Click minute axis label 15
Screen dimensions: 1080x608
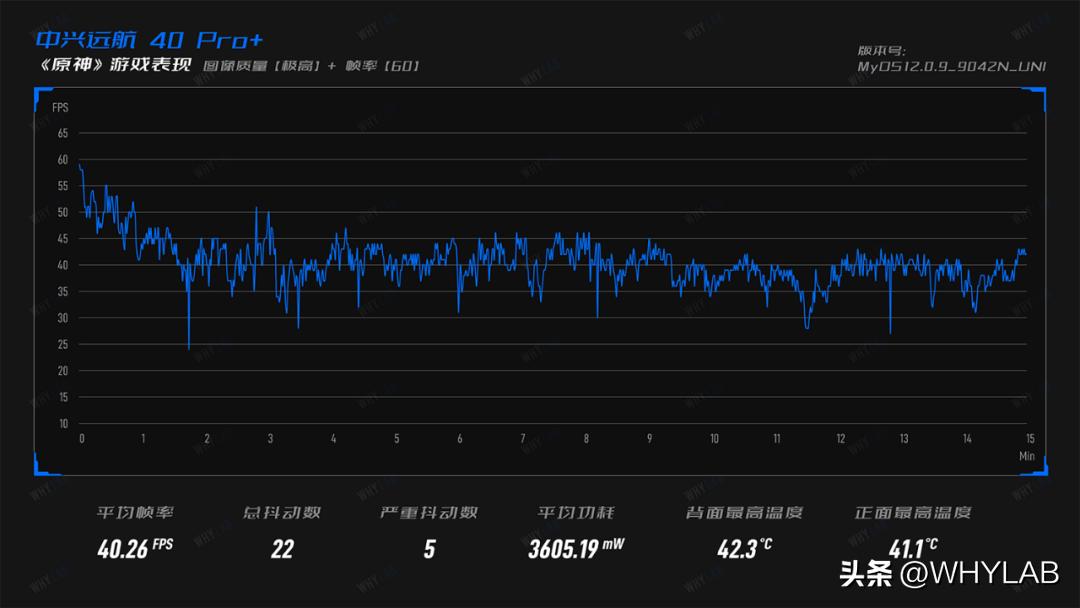pos(1030,439)
